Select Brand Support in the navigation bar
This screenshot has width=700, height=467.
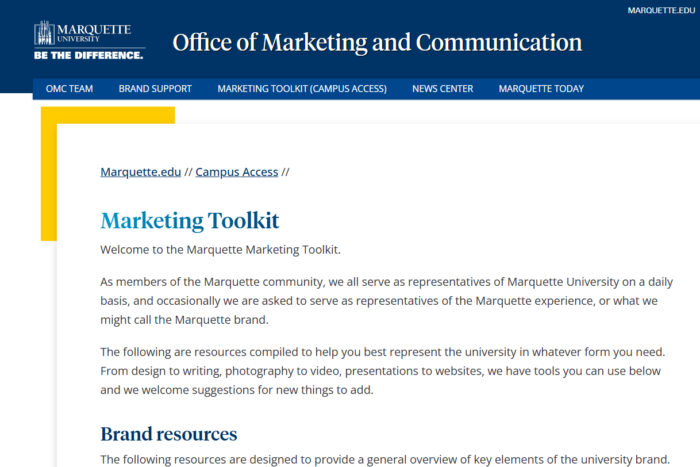155,89
